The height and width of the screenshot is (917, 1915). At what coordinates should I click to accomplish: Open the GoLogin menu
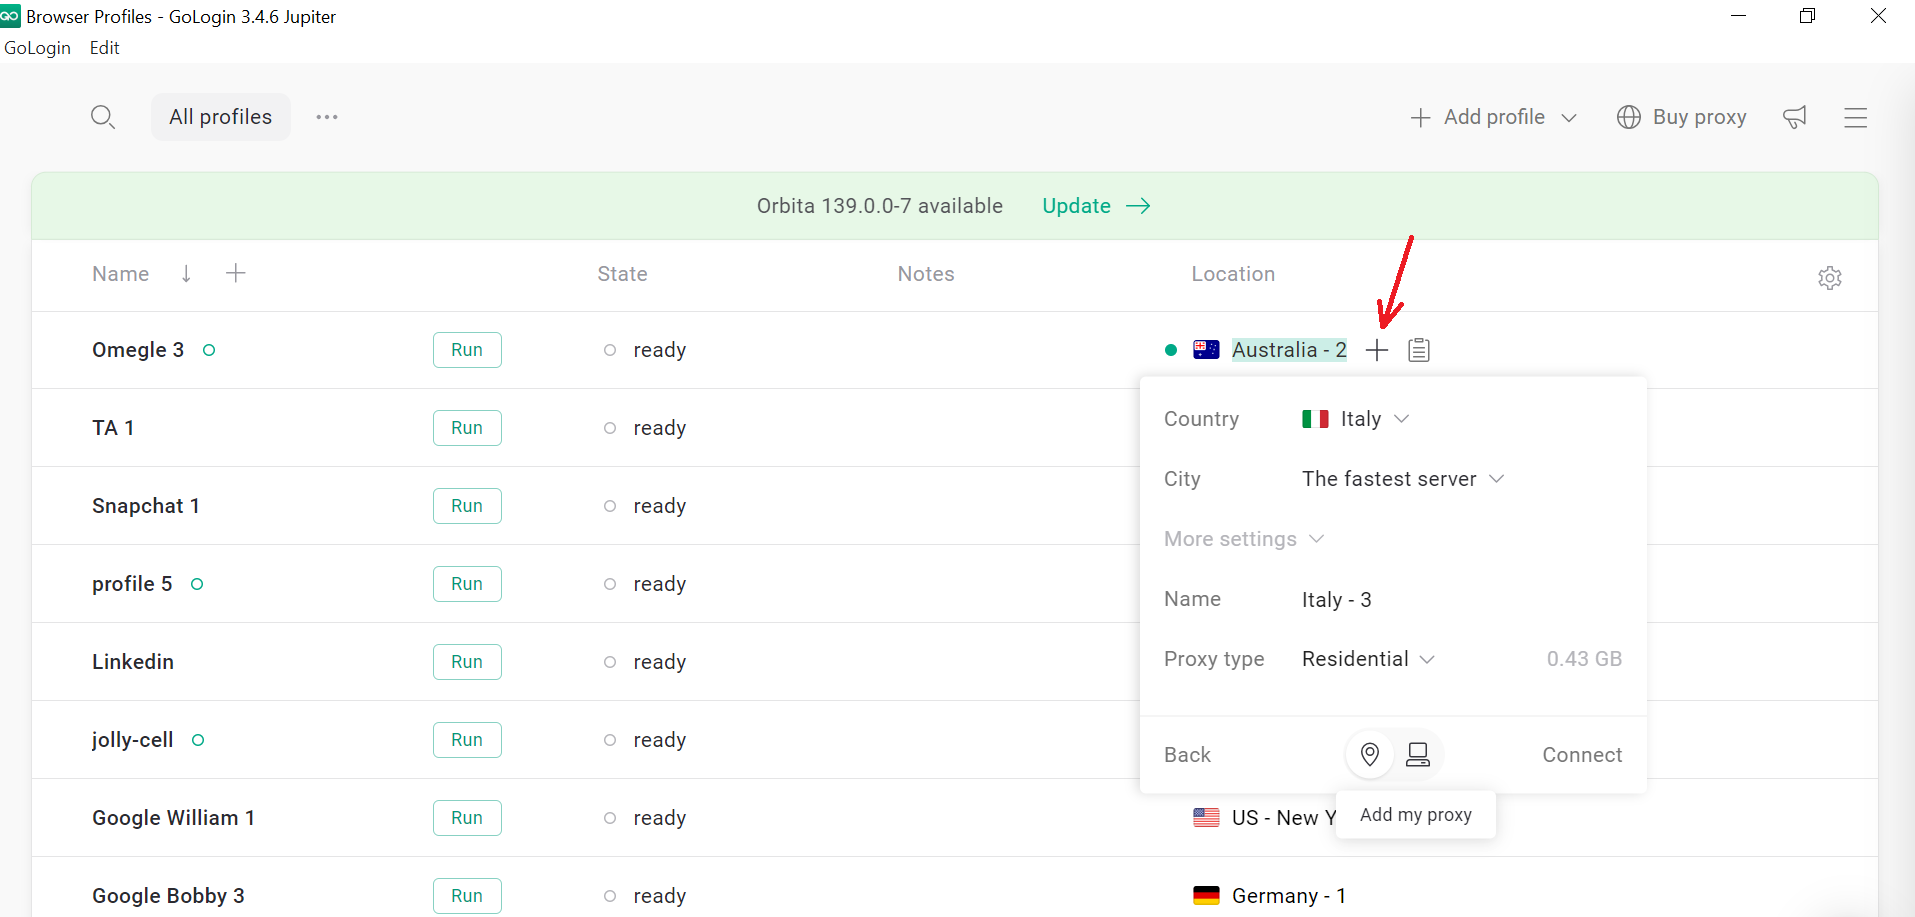38,48
